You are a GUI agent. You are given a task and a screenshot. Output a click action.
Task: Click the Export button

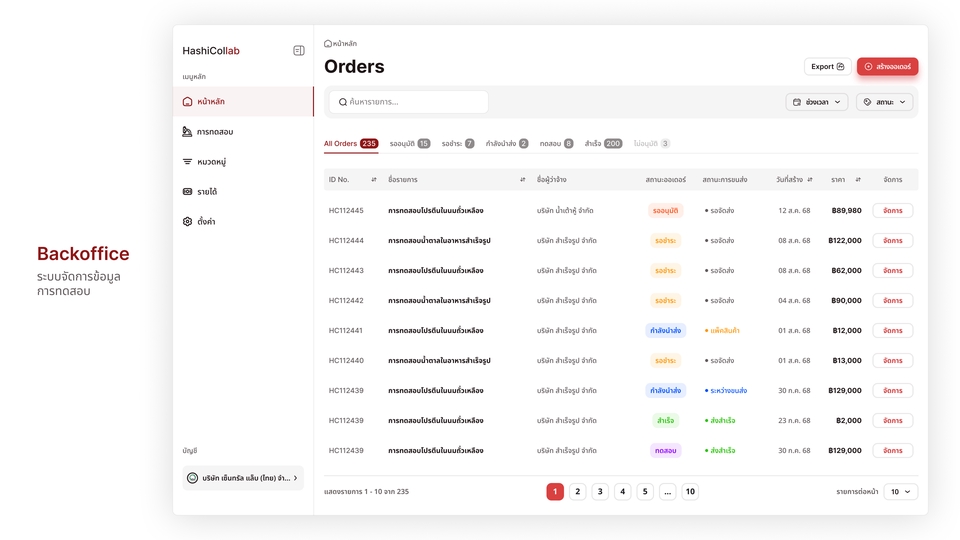pos(827,67)
